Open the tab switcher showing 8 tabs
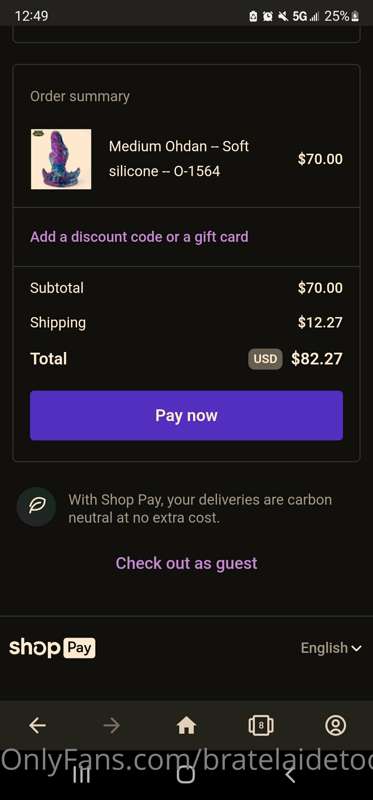373x800 pixels. (261, 725)
